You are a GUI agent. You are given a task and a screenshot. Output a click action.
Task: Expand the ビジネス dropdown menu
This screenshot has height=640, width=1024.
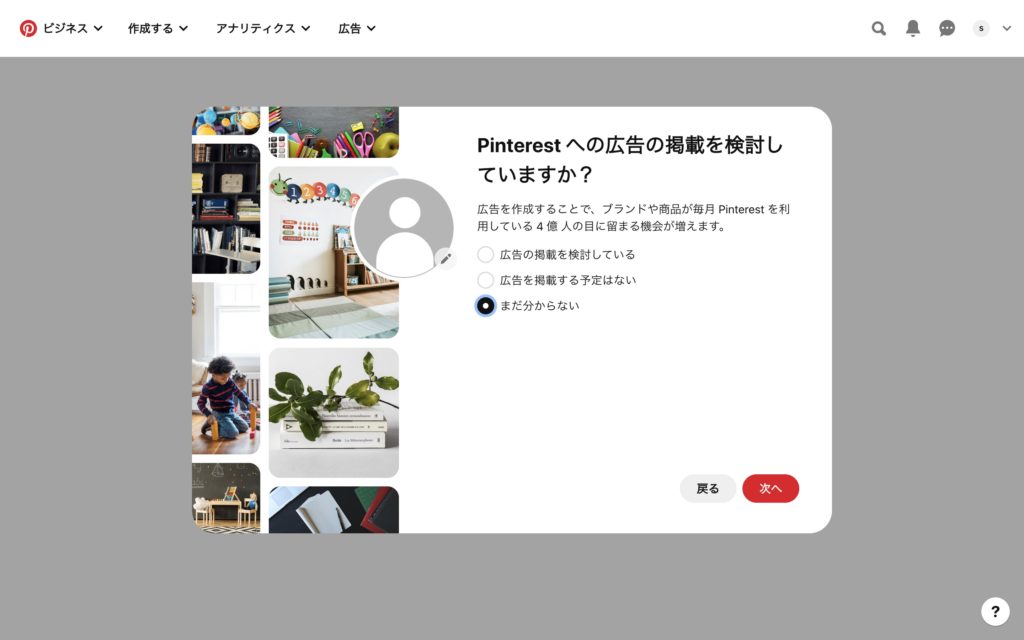(x=72, y=28)
